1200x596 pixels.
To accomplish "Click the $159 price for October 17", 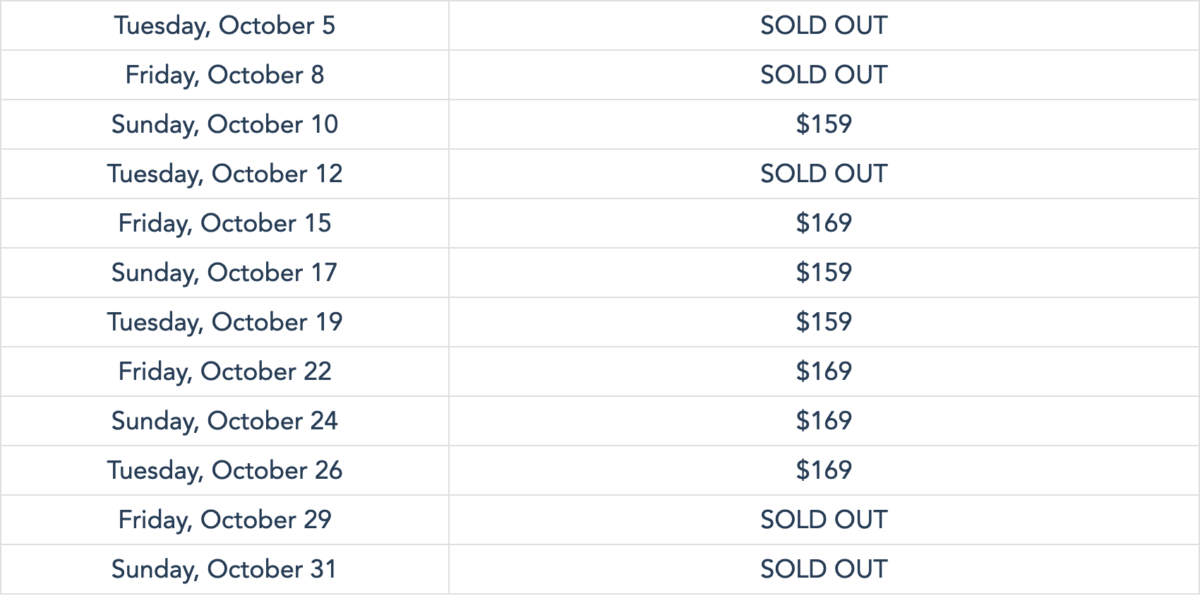I will [823, 272].
